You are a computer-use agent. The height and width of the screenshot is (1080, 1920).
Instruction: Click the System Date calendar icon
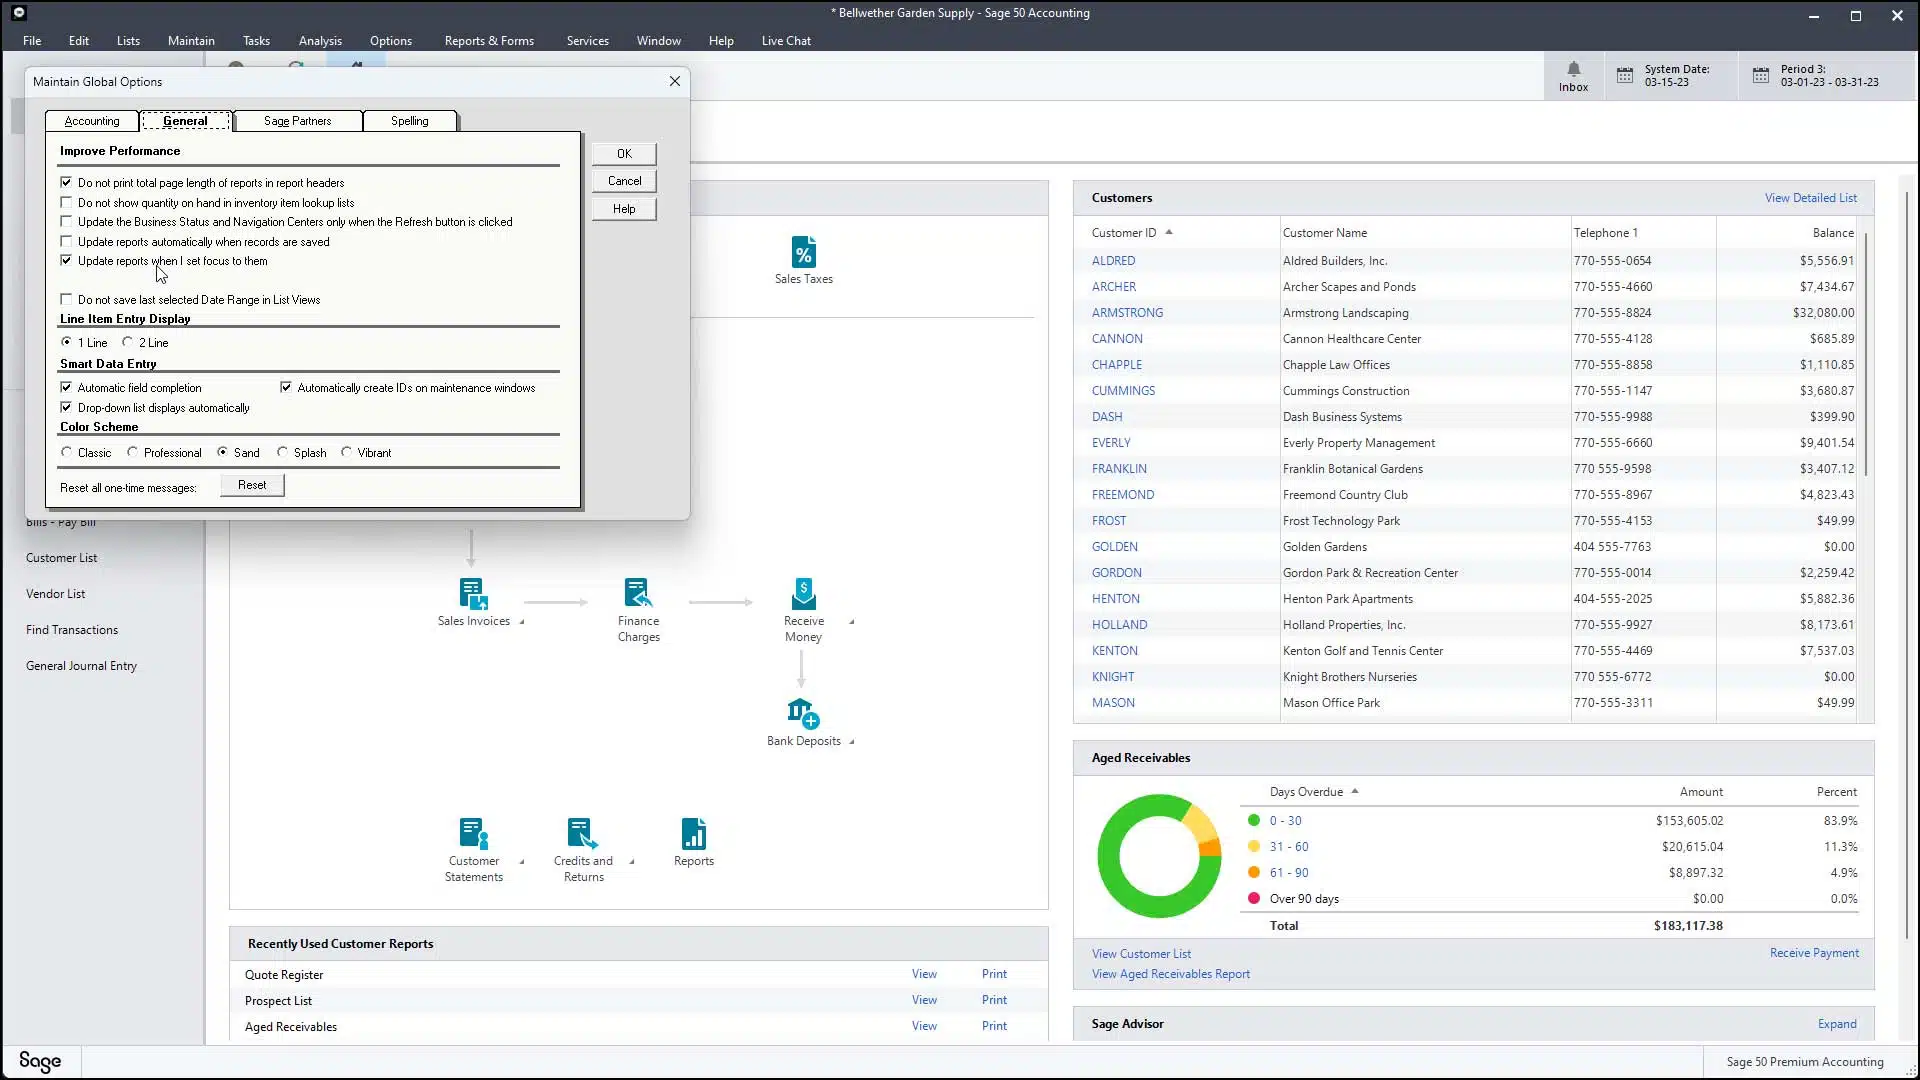coord(1625,76)
